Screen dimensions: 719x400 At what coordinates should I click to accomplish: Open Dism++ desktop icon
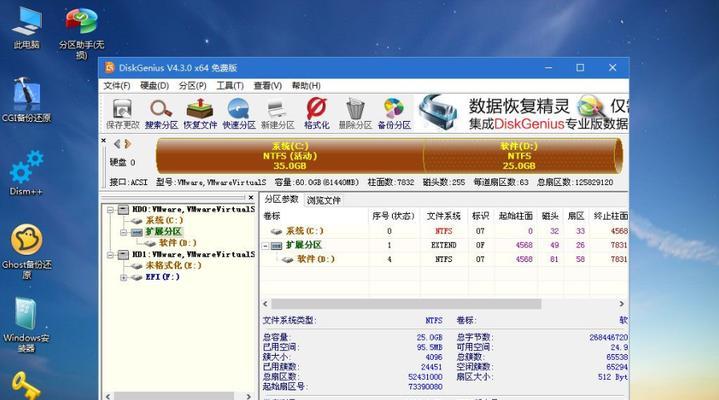click(x=26, y=173)
